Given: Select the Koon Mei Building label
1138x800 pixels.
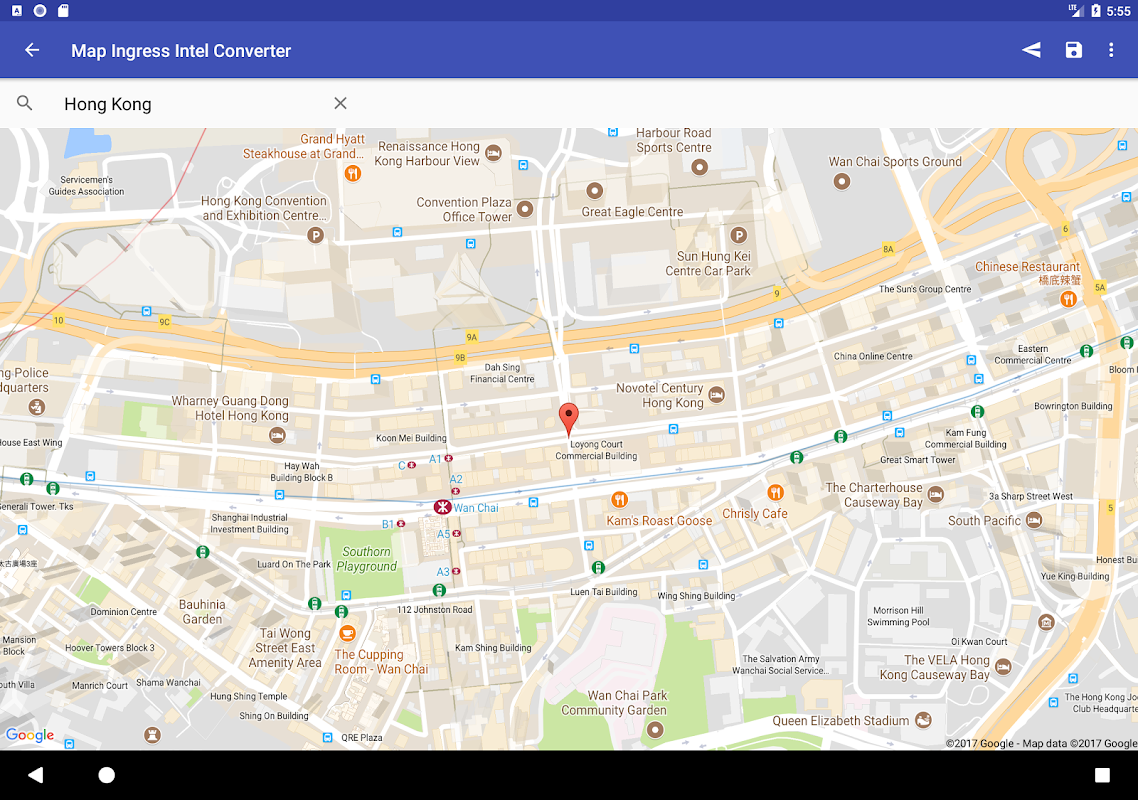Looking at the screenshot, I should [411, 438].
